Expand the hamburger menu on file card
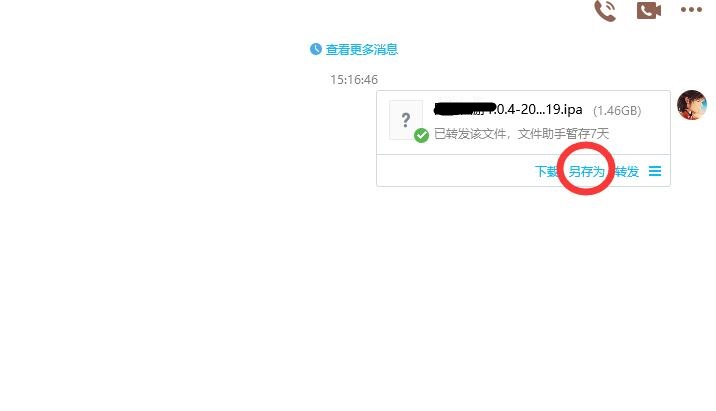 655,171
